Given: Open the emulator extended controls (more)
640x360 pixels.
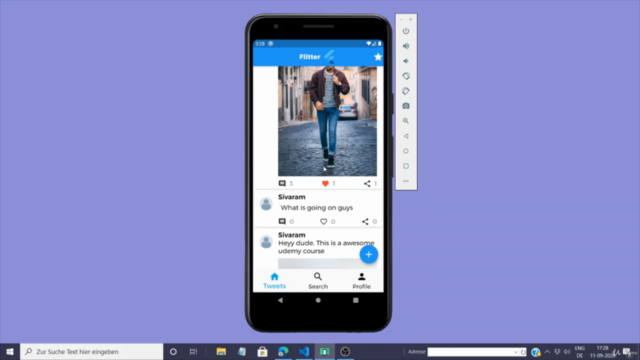Looking at the screenshot, I should [x=406, y=181].
